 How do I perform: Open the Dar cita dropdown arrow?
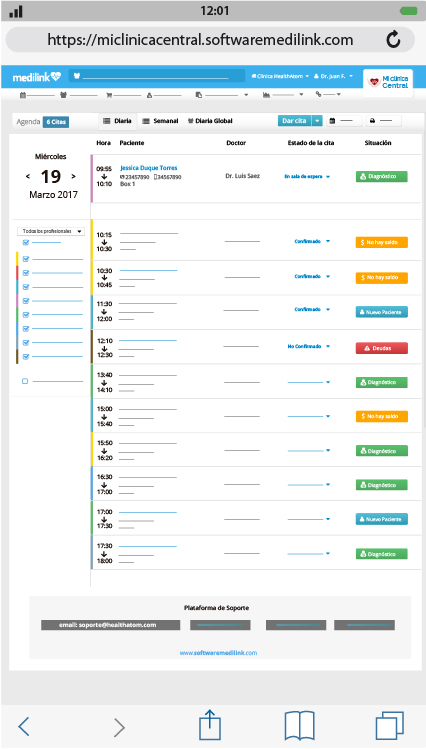(317, 121)
